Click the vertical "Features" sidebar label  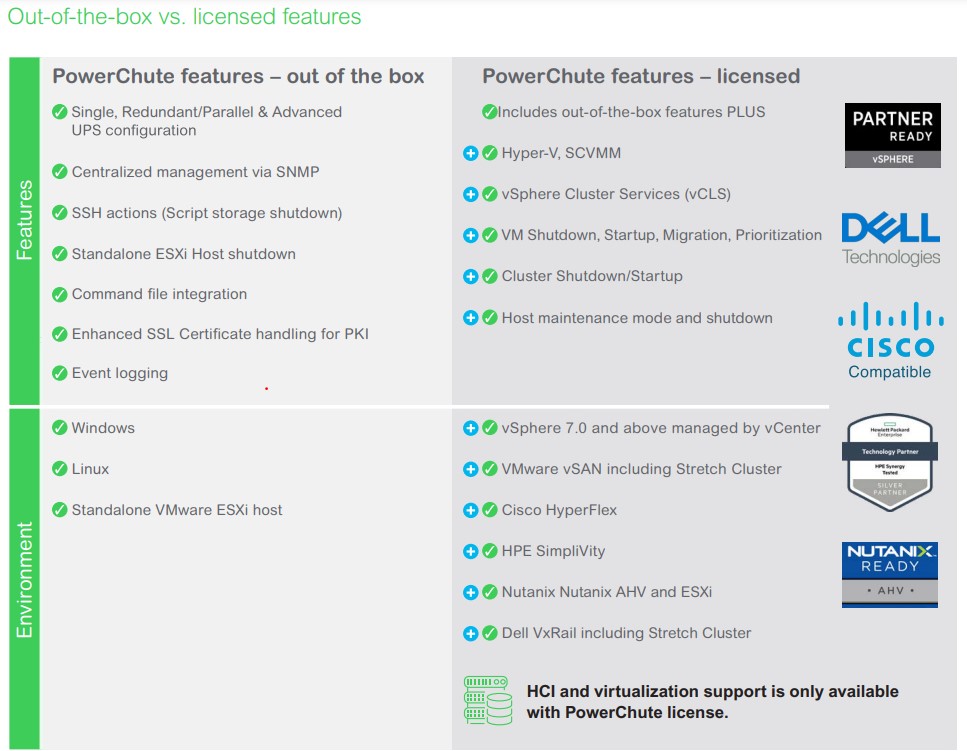point(24,220)
